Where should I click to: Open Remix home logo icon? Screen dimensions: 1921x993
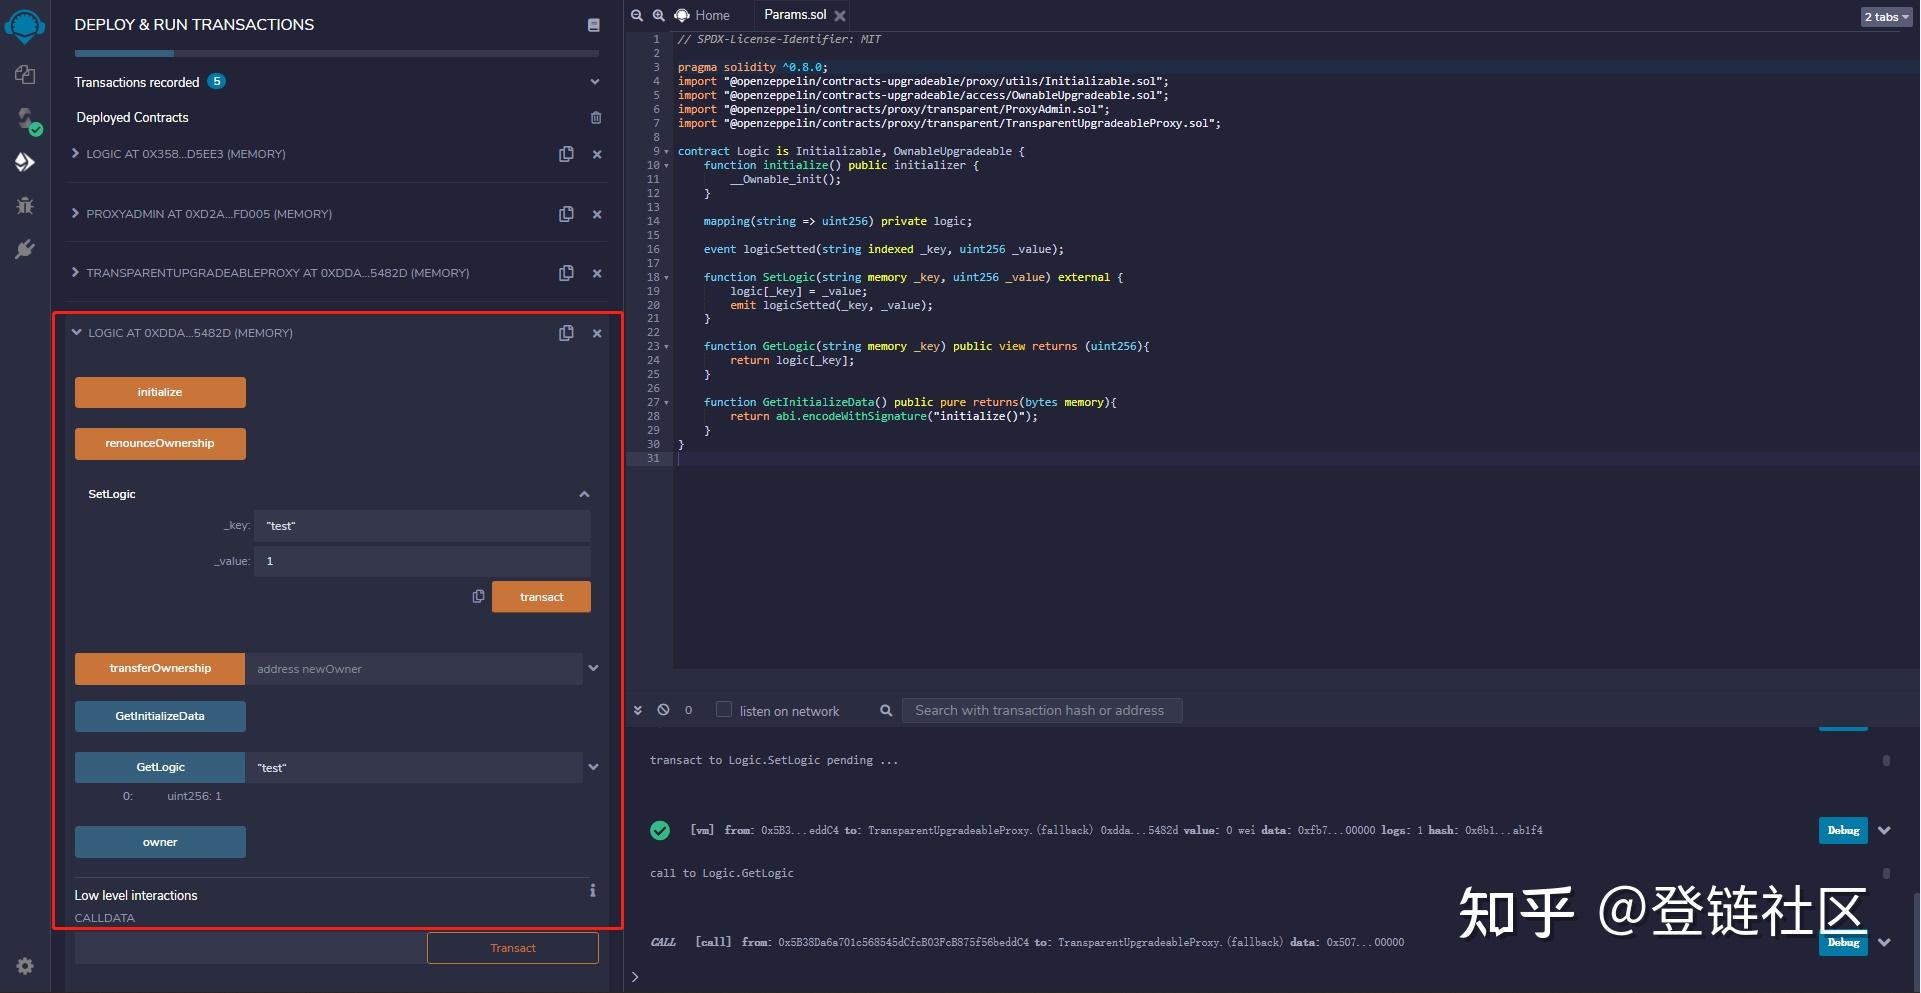(25, 25)
